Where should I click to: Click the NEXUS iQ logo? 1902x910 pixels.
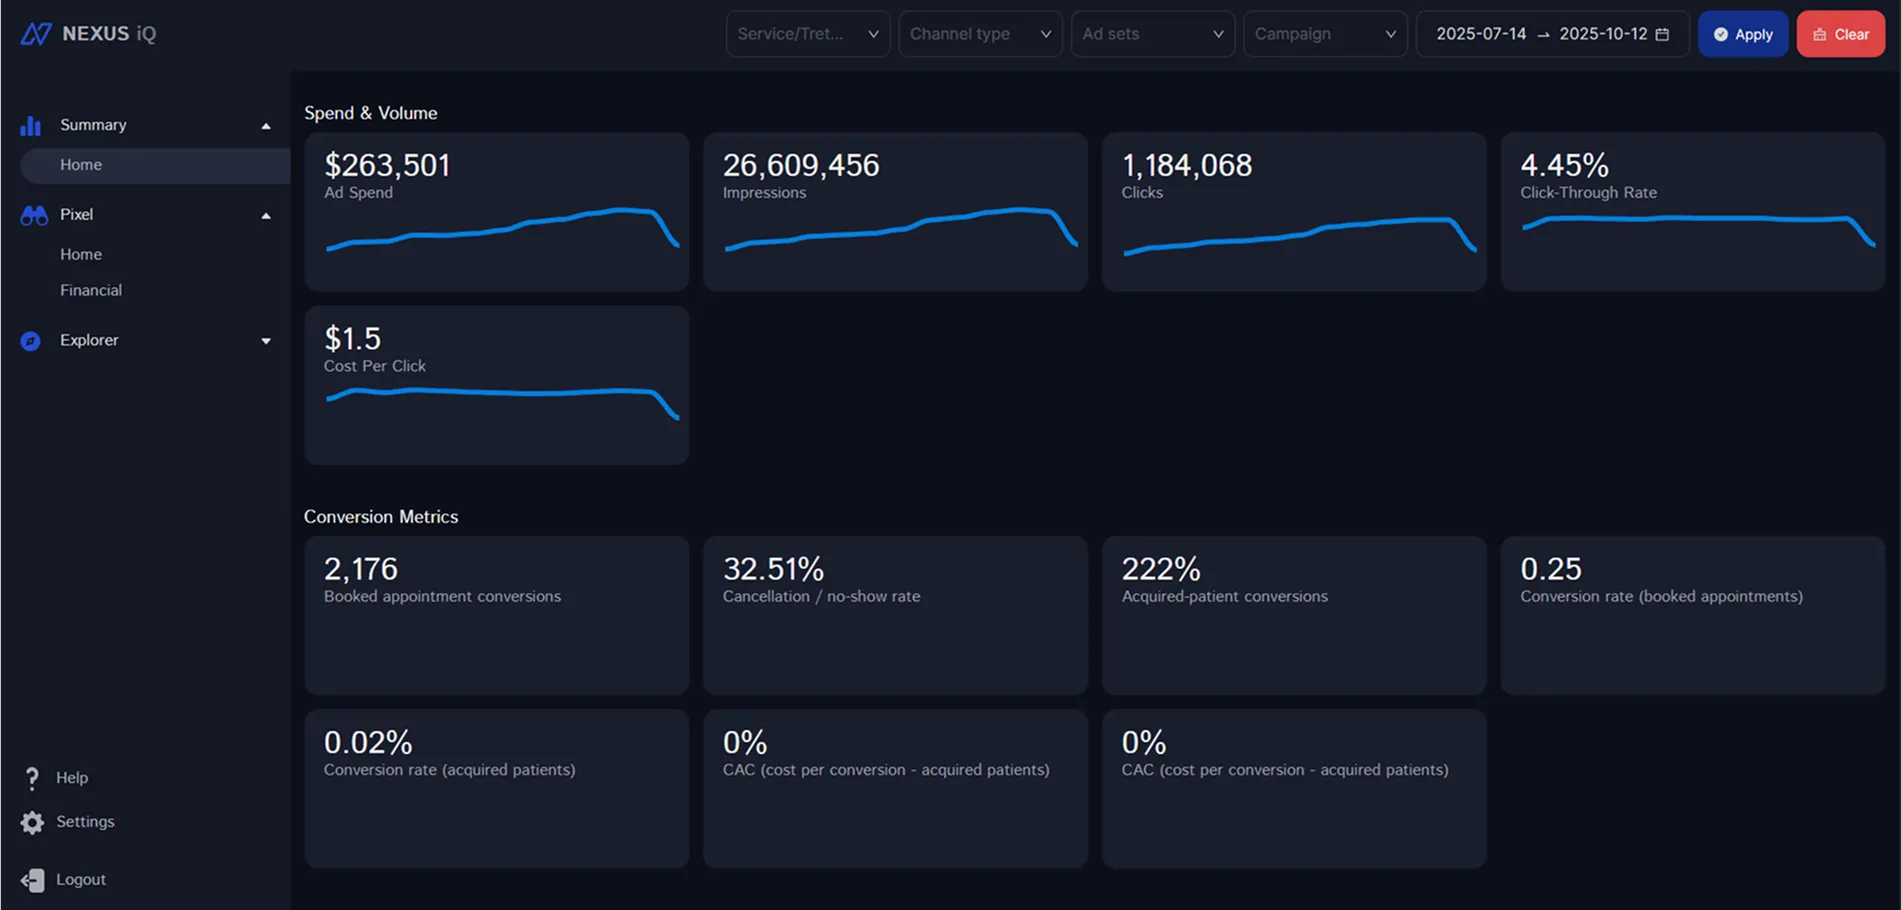[x=88, y=33]
